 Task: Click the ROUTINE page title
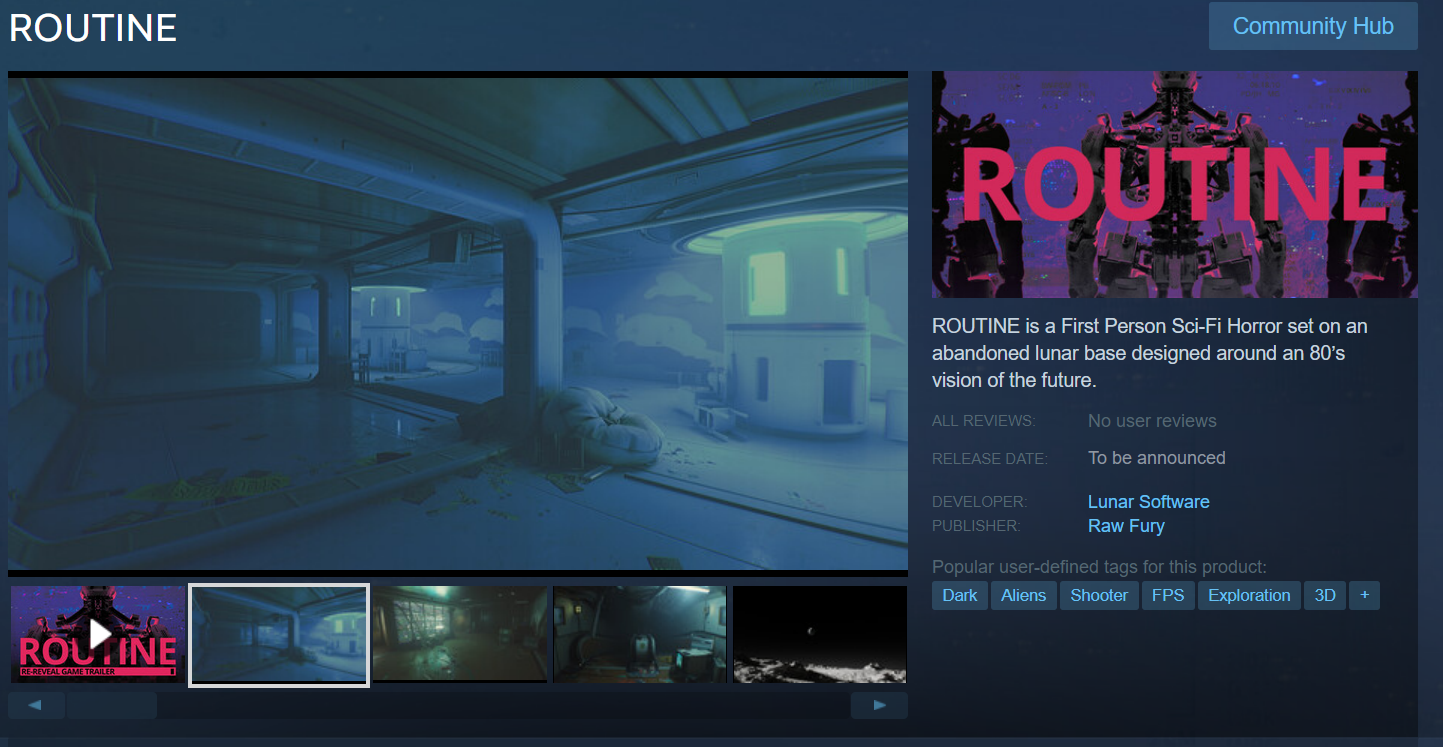point(93,28)
